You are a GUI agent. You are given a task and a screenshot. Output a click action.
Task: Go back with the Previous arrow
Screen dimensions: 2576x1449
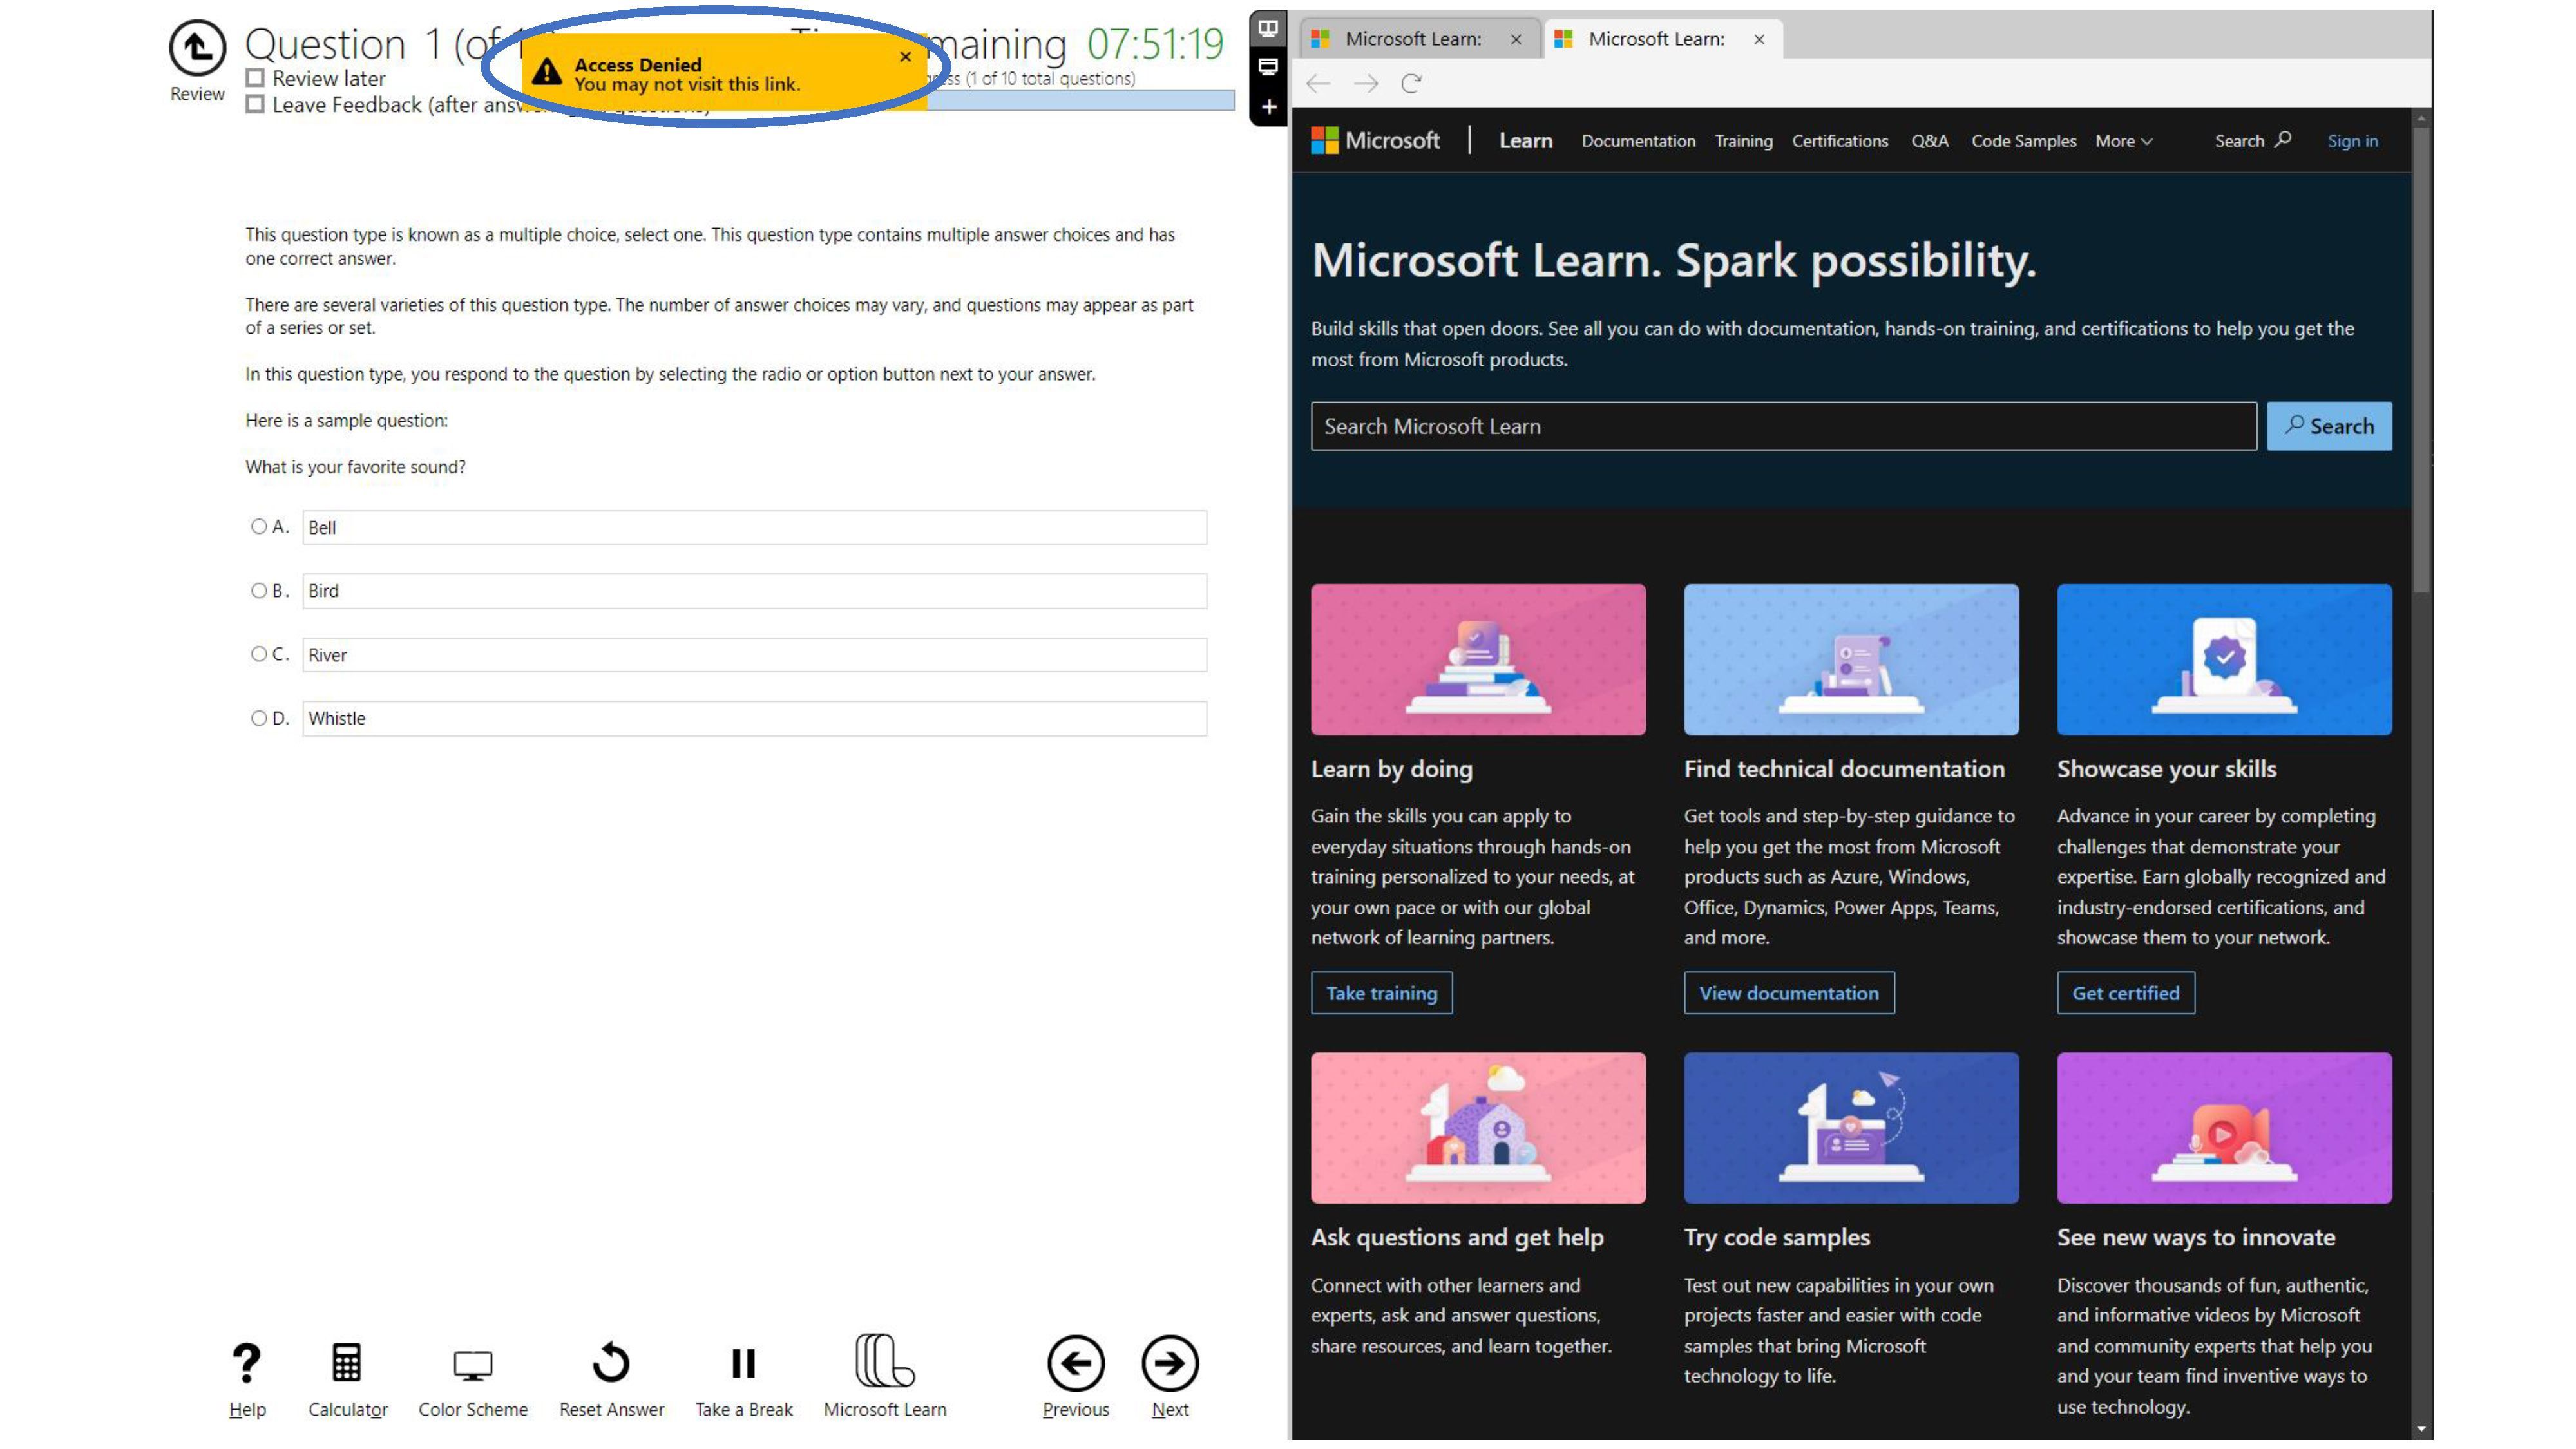[x=1075, y=1363]
